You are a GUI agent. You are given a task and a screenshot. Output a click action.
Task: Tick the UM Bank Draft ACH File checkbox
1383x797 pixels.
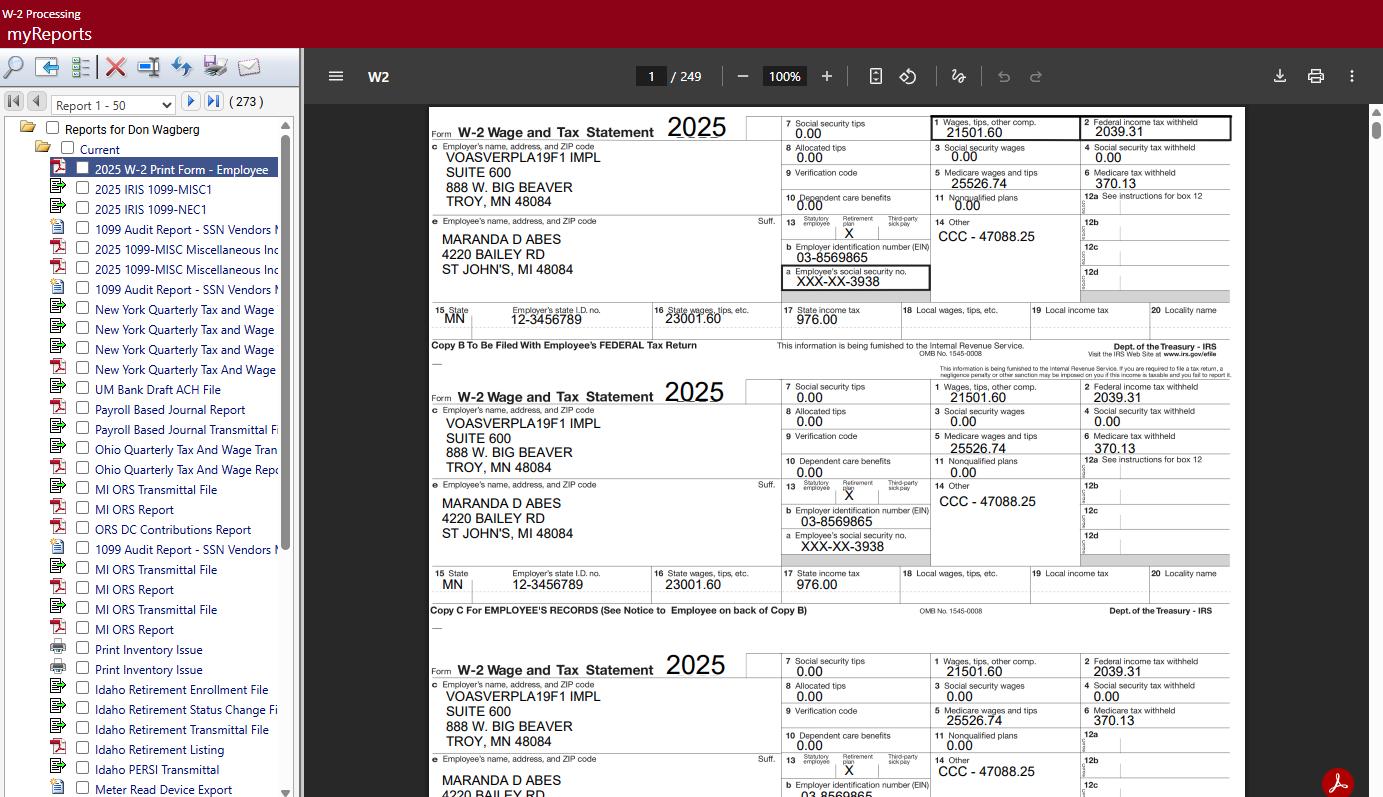(x=83, y=389)
